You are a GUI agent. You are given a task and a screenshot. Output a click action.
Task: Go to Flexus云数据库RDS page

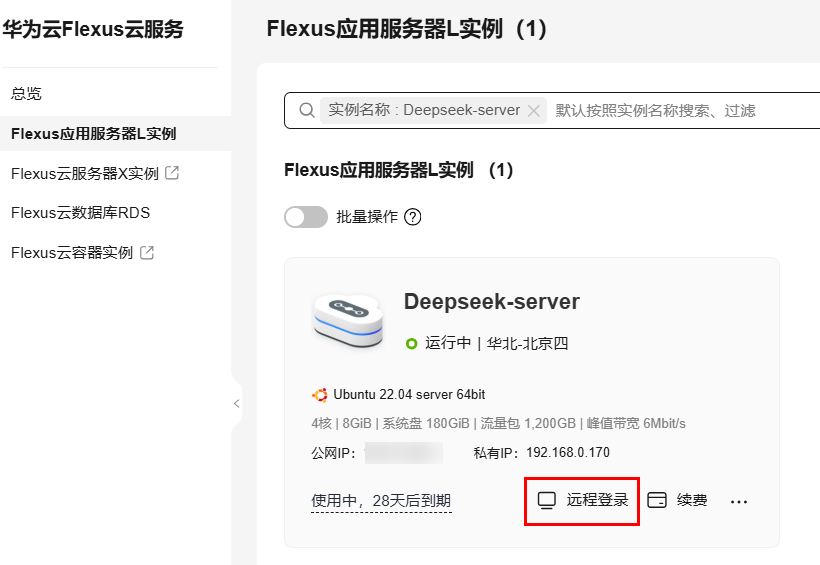(x=80, y=212)
